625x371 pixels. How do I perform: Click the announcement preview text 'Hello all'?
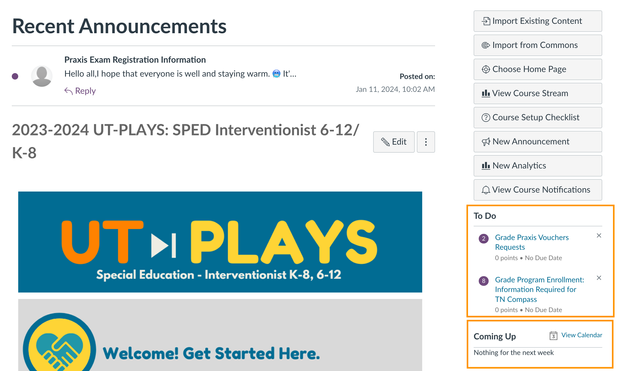(180, 74)
